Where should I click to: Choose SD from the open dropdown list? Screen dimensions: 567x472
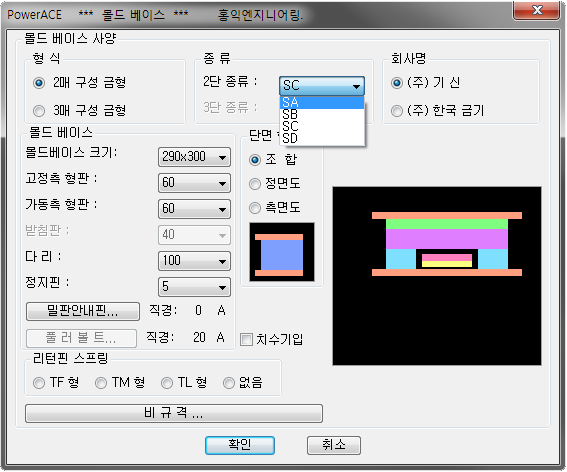pyautogui.click(x=322, y=138)
